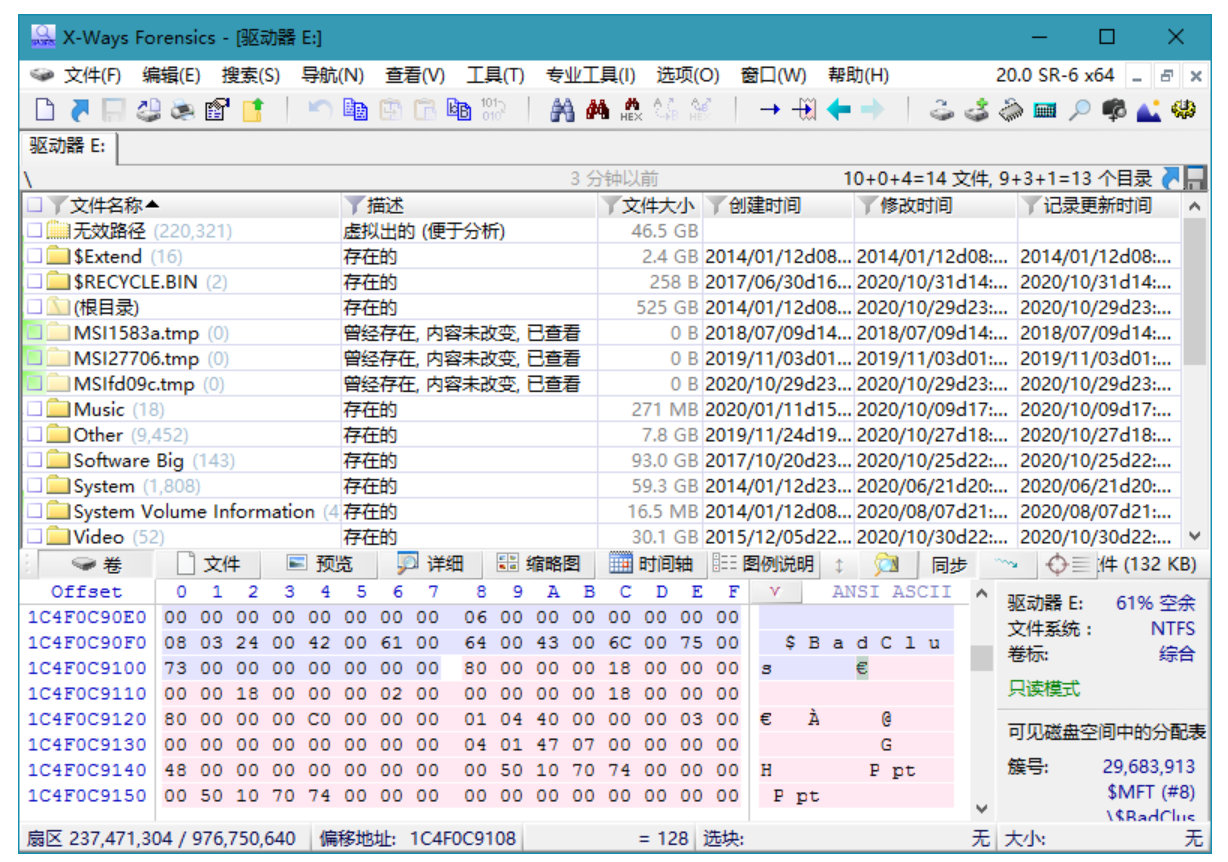The image size is (1228, 862).
Task: Click the Open disk icon in toolbar
Action: 147,111
